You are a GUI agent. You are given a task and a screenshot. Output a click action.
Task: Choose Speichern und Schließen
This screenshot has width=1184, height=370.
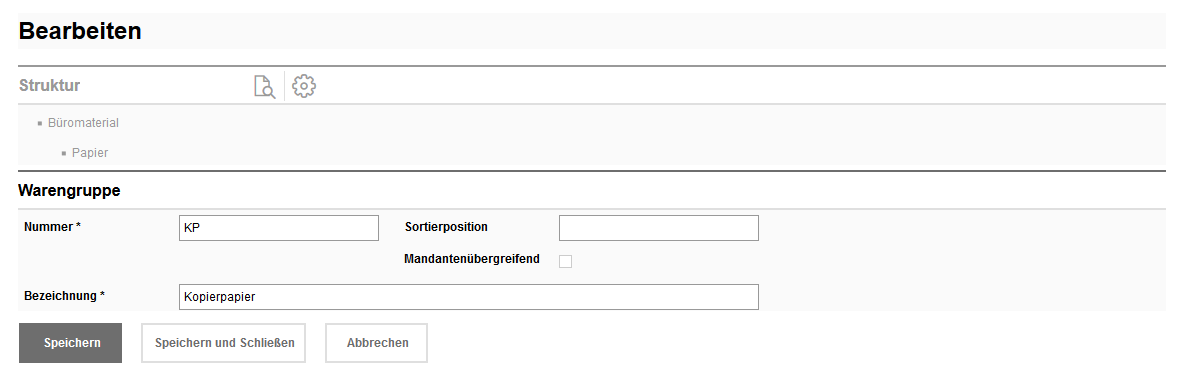(x=224, y=343)
